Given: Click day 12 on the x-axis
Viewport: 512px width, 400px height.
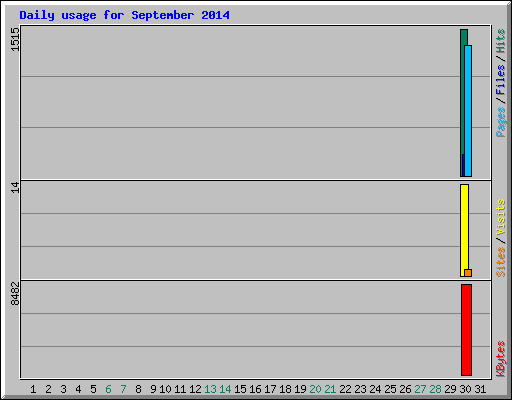Looking at the screenshot, I should (195, 389).
